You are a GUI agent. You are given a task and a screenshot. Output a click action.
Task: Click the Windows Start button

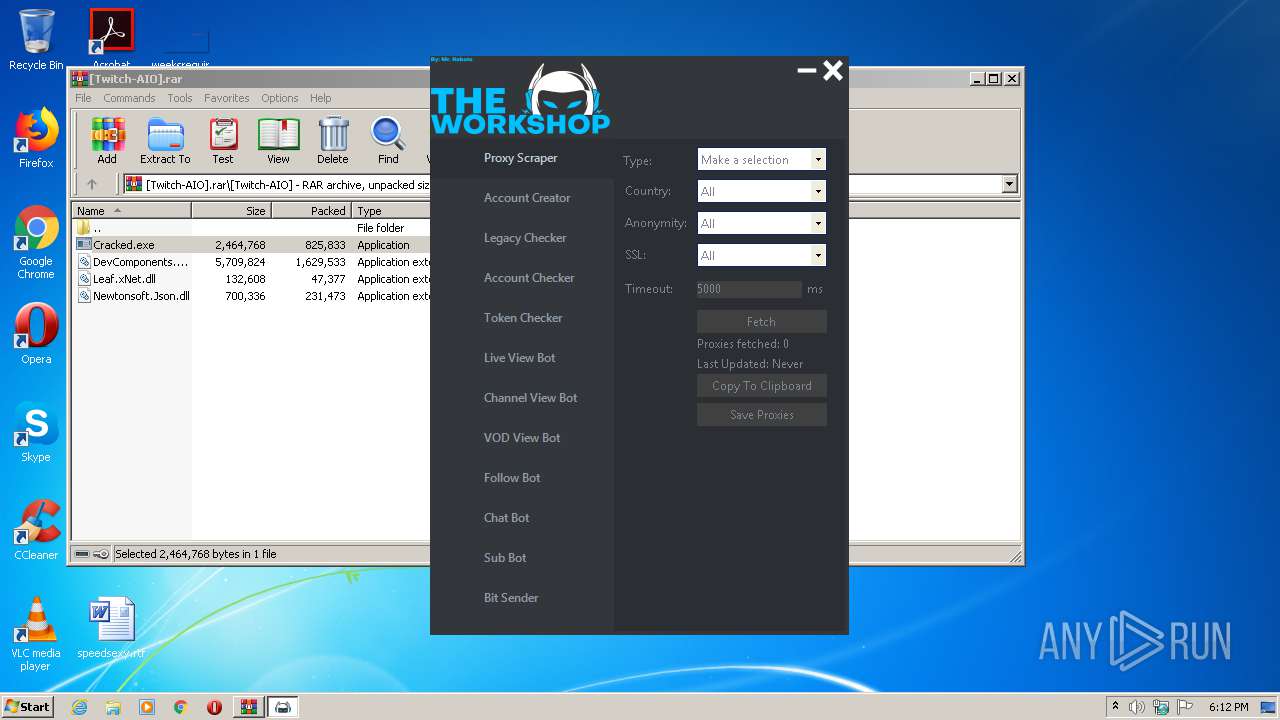28,707
